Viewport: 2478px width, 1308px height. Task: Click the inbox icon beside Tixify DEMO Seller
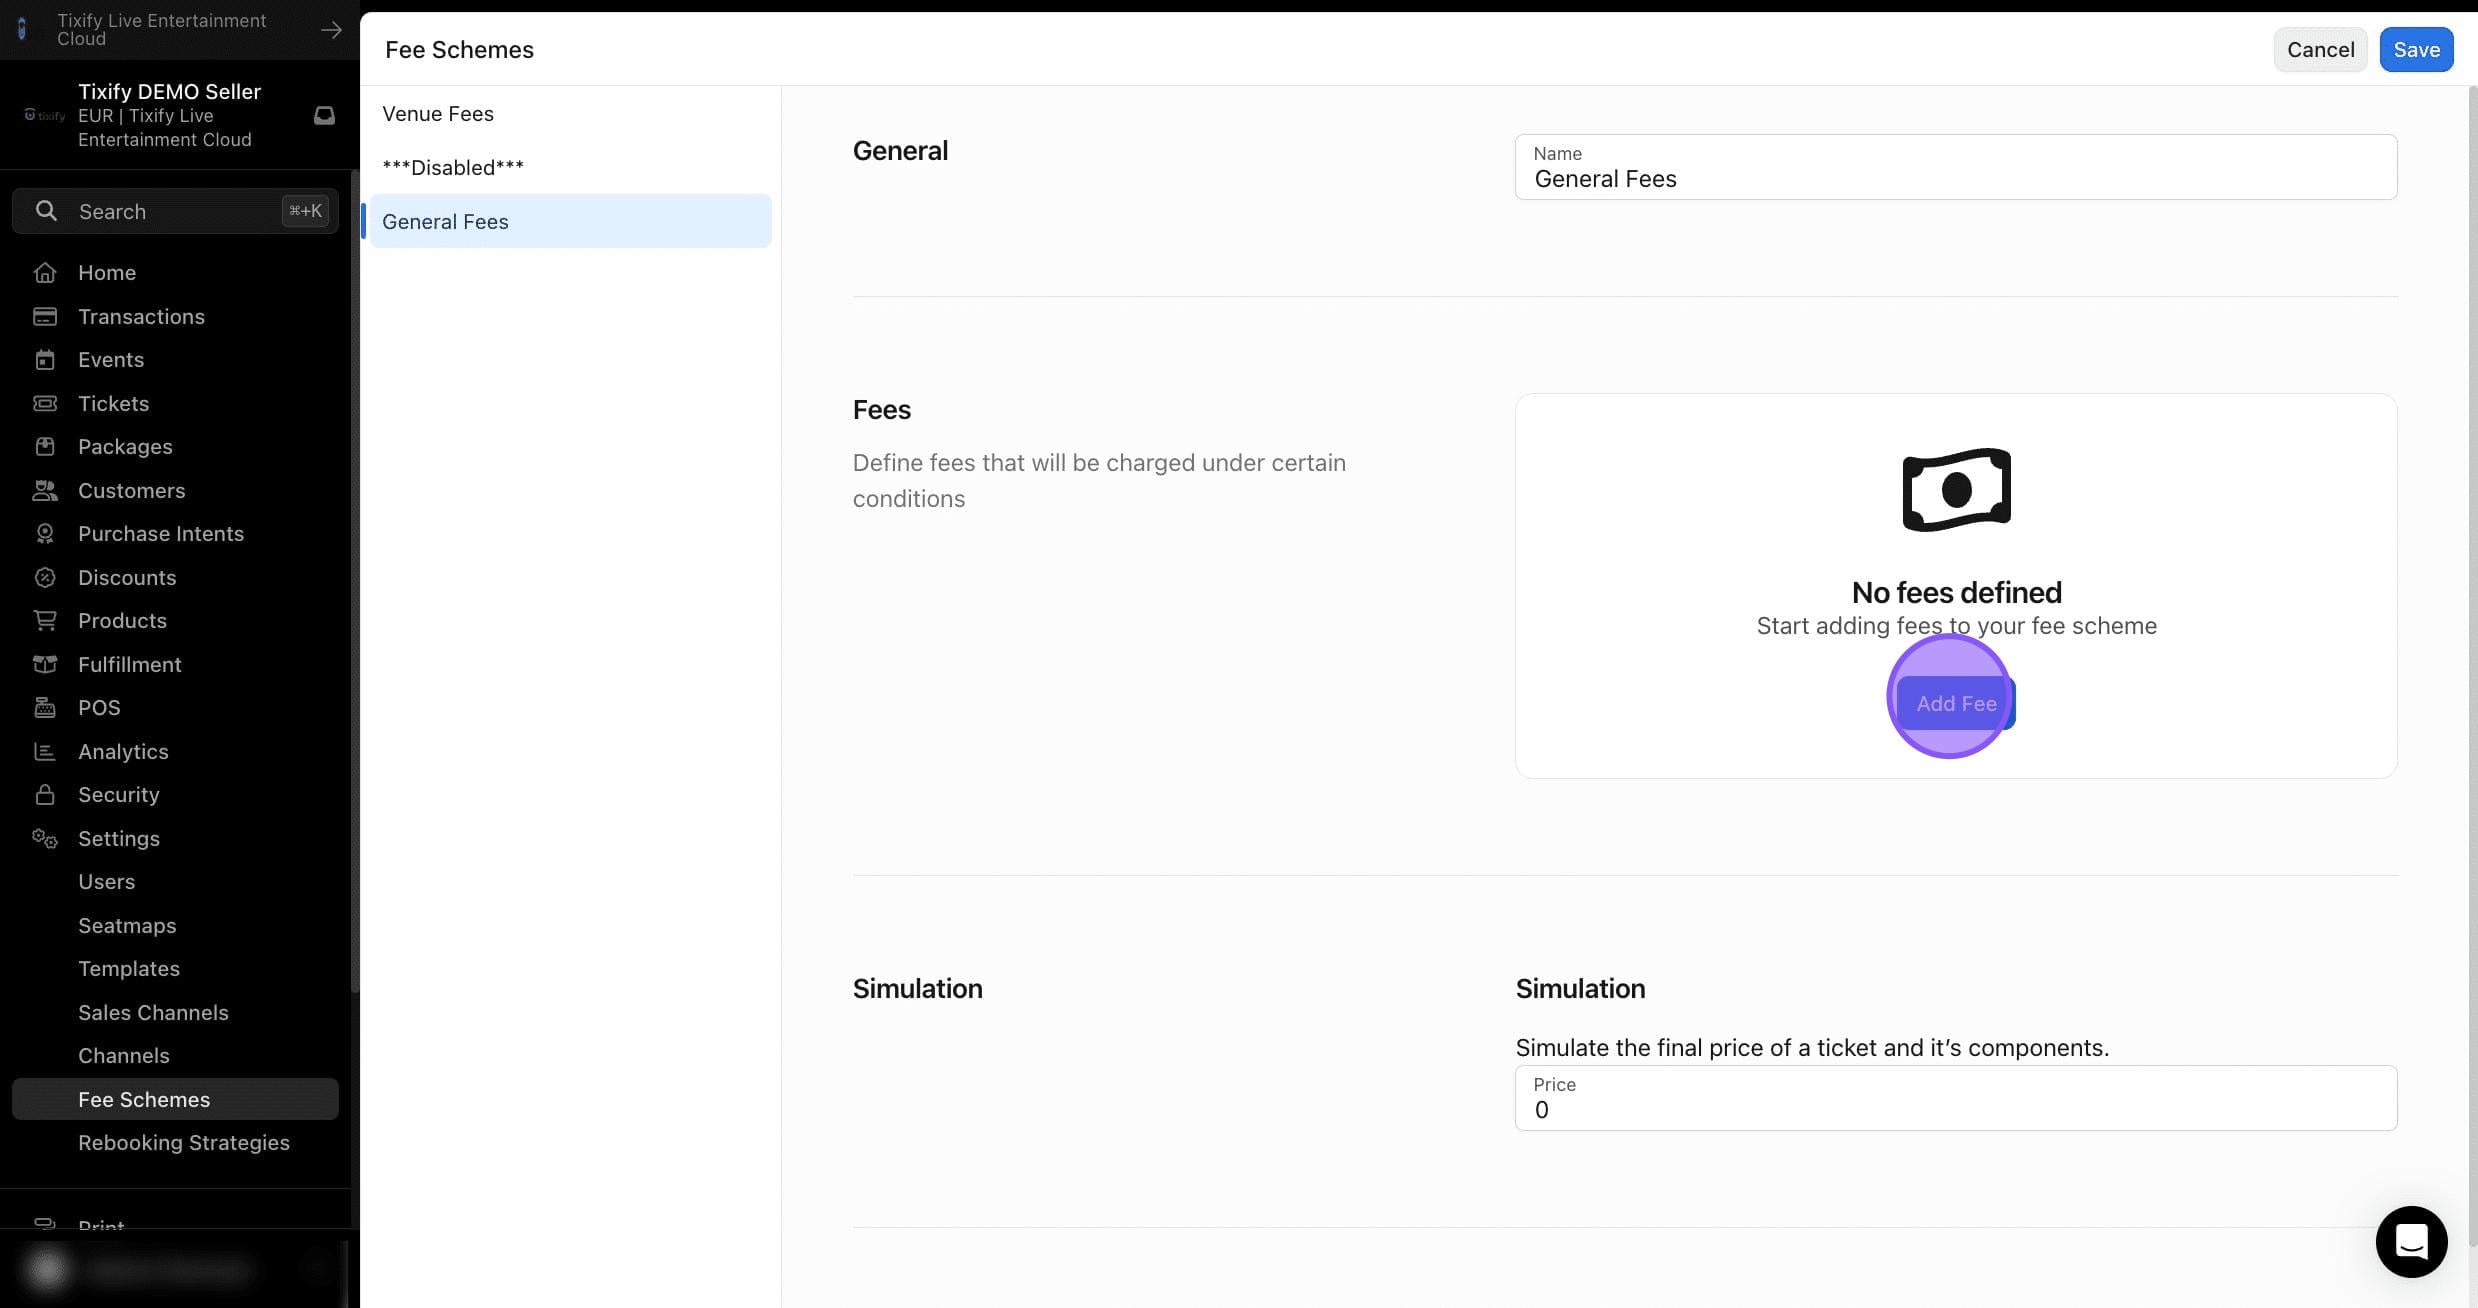(x=324, y=116)
